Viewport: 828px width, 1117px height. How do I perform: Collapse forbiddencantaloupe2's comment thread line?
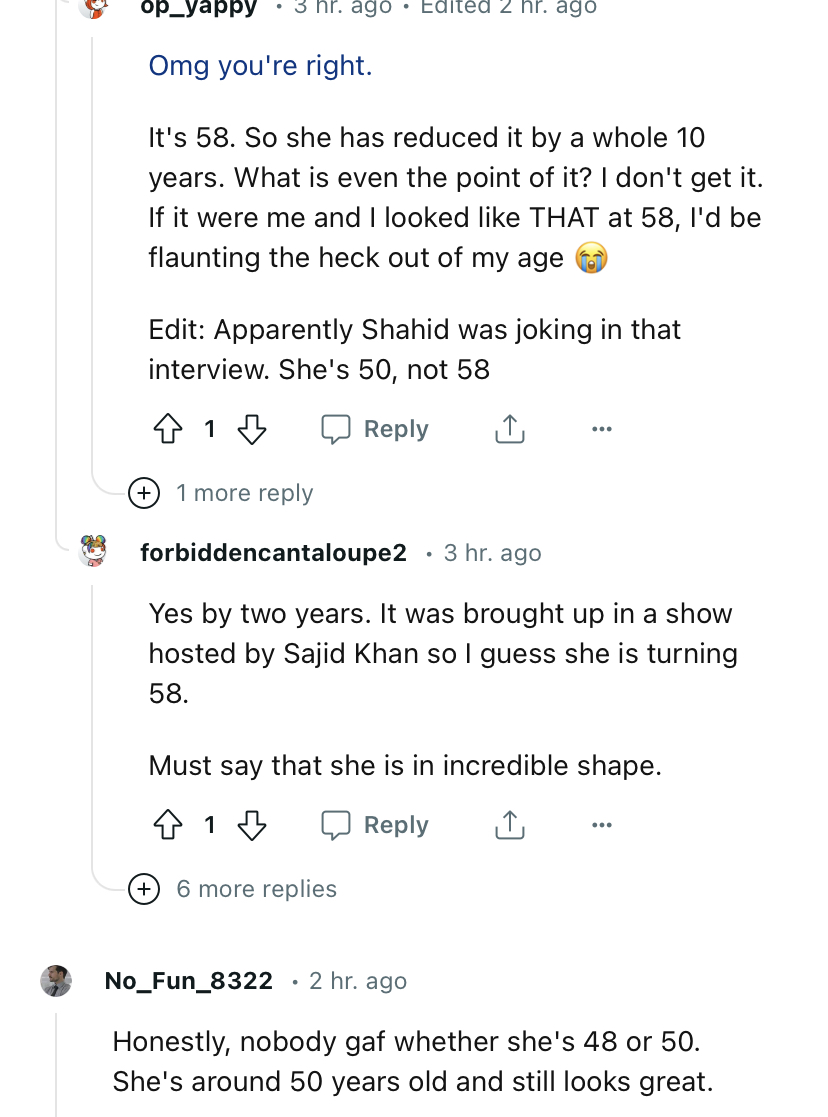[x=93, y=720]
